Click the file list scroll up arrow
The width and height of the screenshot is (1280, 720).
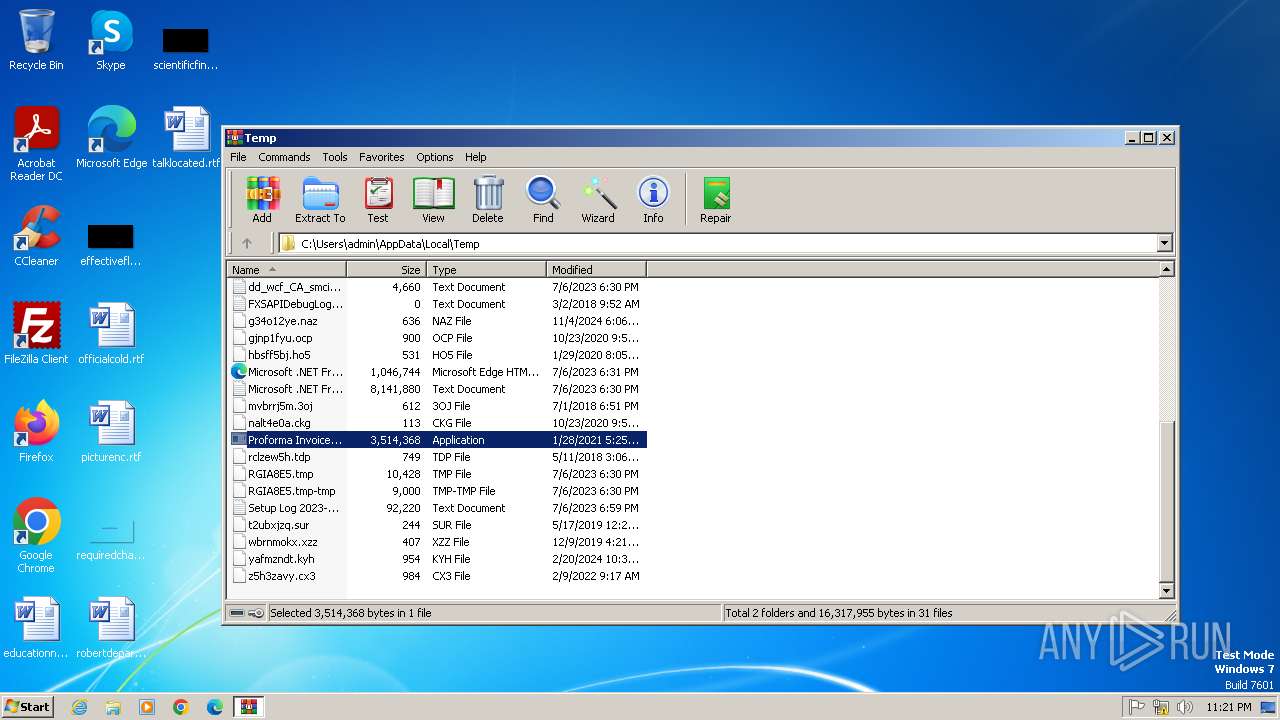(1166, 269)
